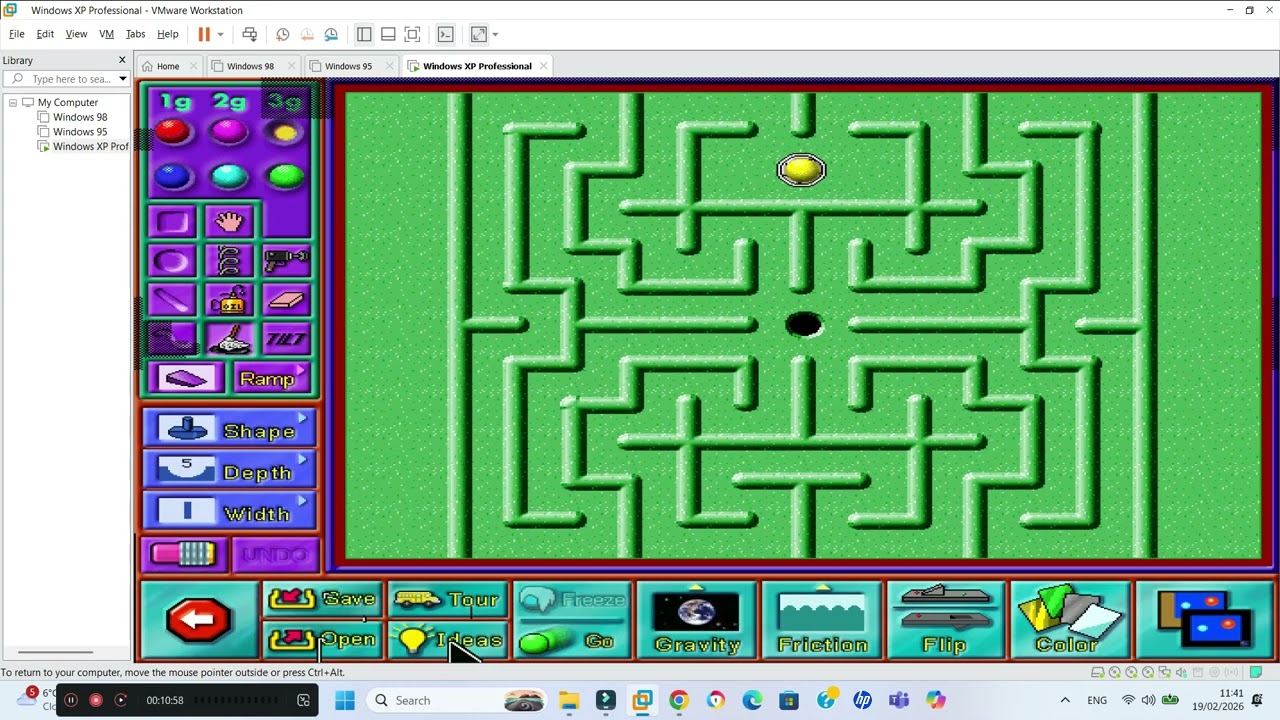
Task: Collapse the My Computer tree node
Action: [x=13, y=102]
